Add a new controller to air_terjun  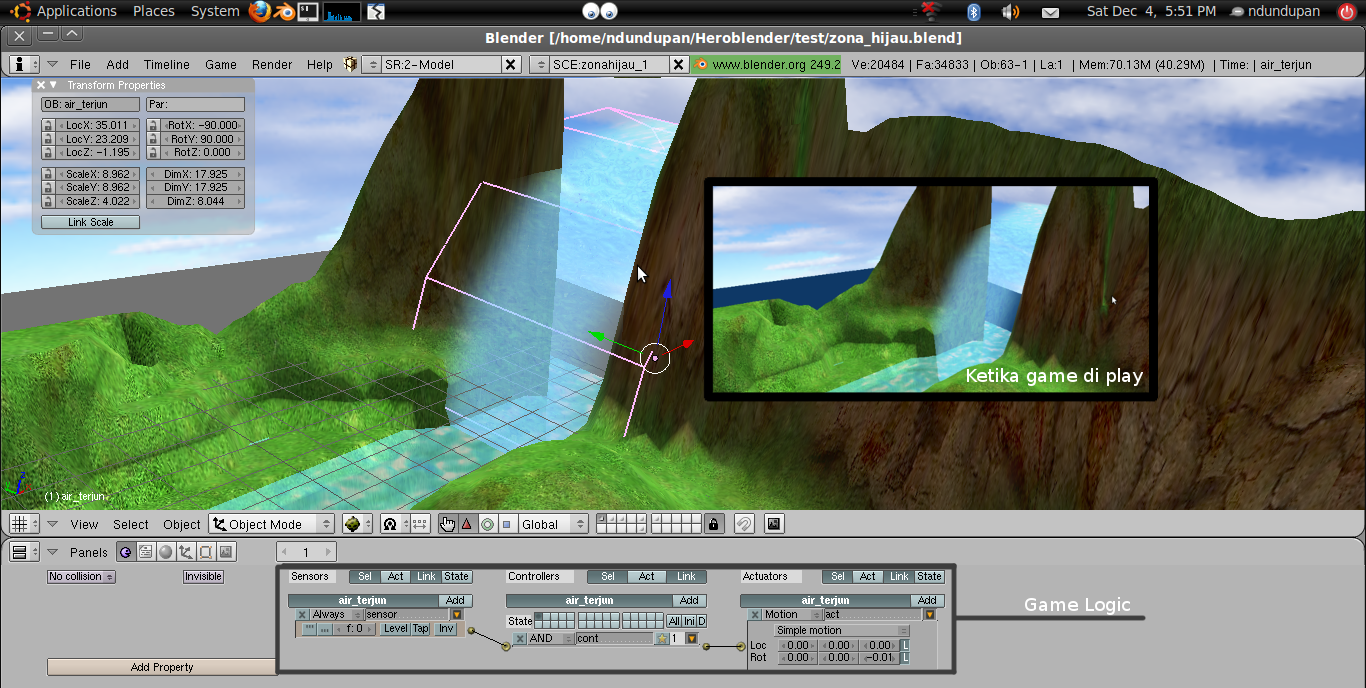[x=689, y=600]
